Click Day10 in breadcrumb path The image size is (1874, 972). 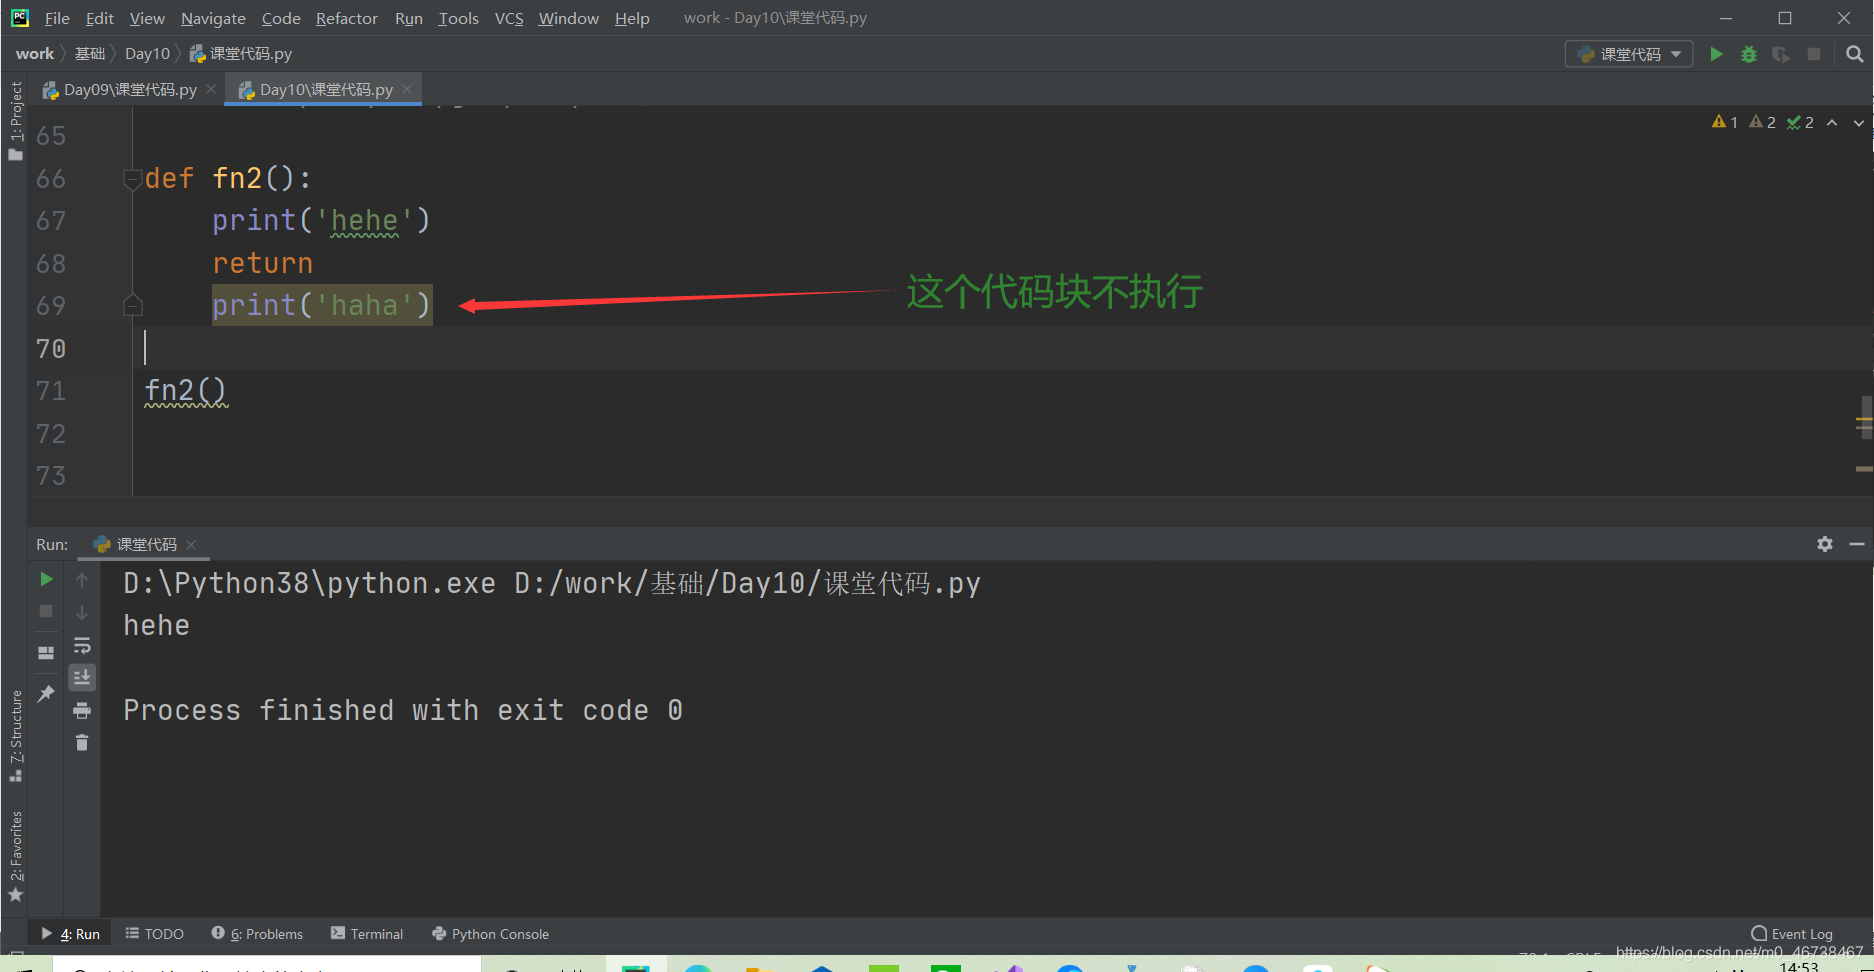tap(147, 54)
